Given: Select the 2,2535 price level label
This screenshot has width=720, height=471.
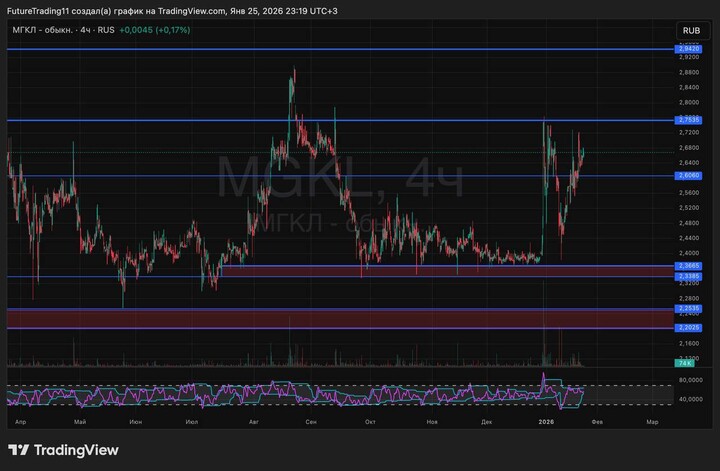Looking at the screenshot, I should (688, 309).
